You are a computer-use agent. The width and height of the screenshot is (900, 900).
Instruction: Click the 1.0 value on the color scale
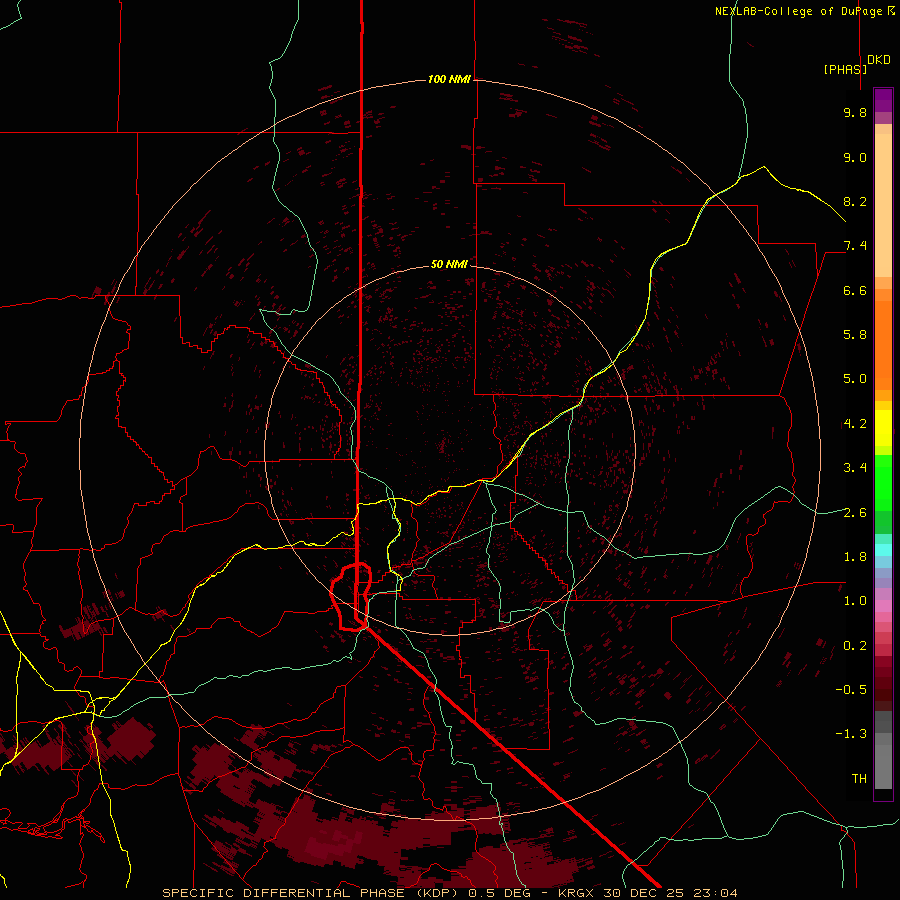[855, 601]
